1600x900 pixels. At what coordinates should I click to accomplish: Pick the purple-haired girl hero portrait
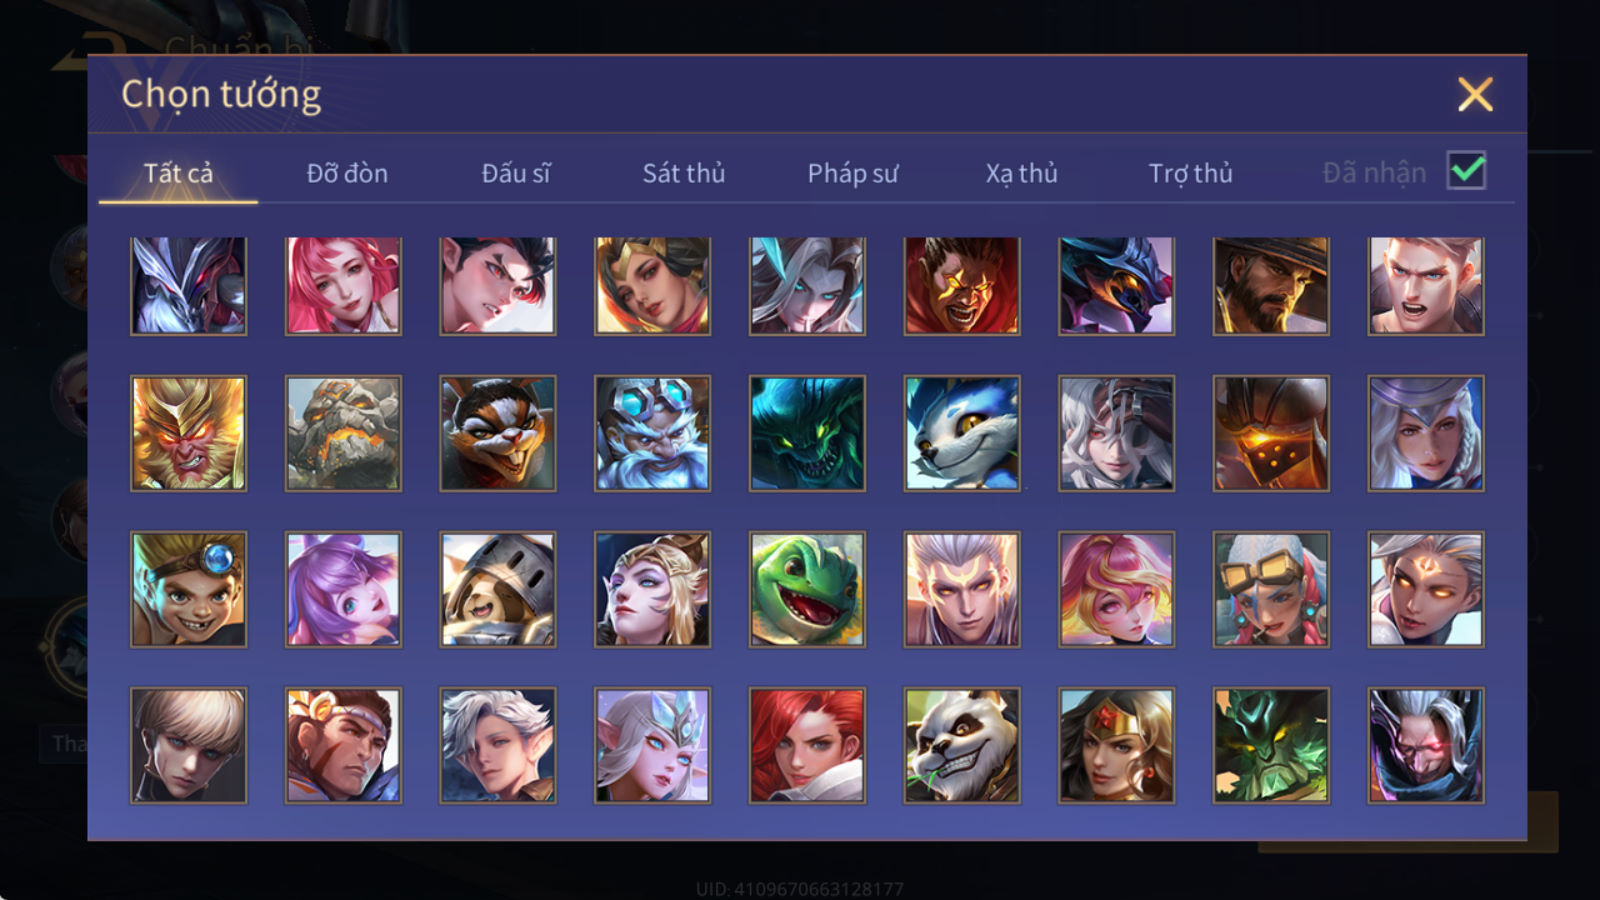[343, 590]
